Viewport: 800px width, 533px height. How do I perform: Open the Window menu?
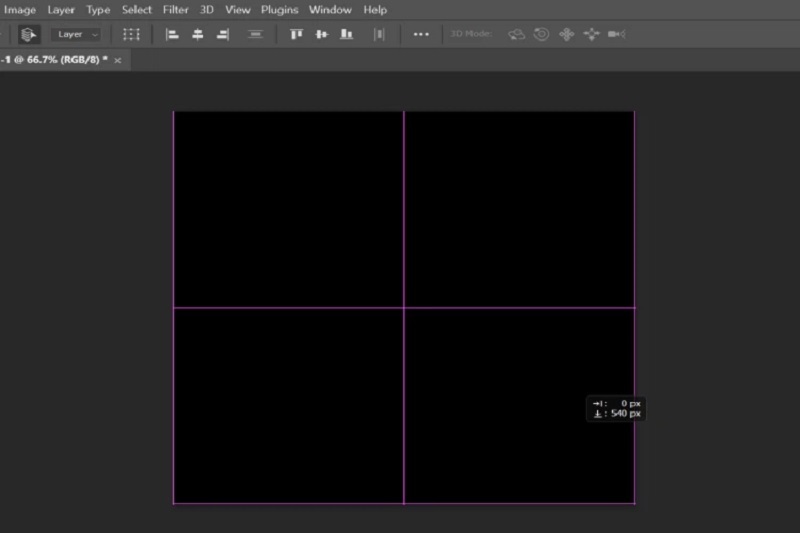(330, 10)
